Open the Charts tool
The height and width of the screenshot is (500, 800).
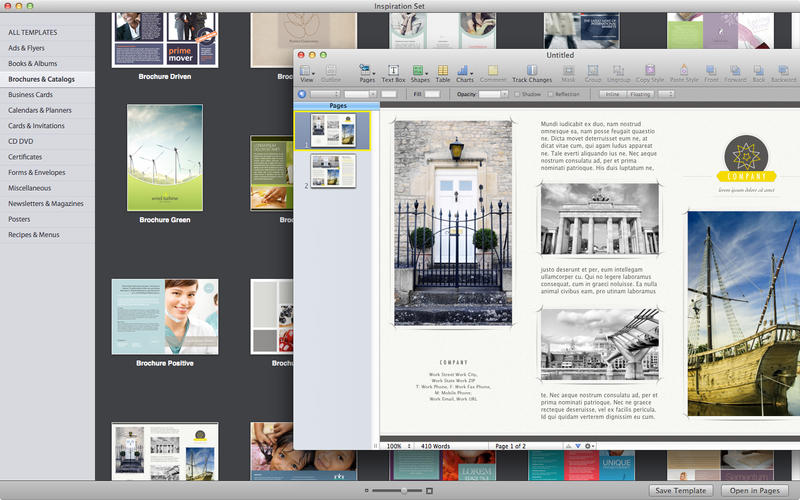[x=465, y=71]
